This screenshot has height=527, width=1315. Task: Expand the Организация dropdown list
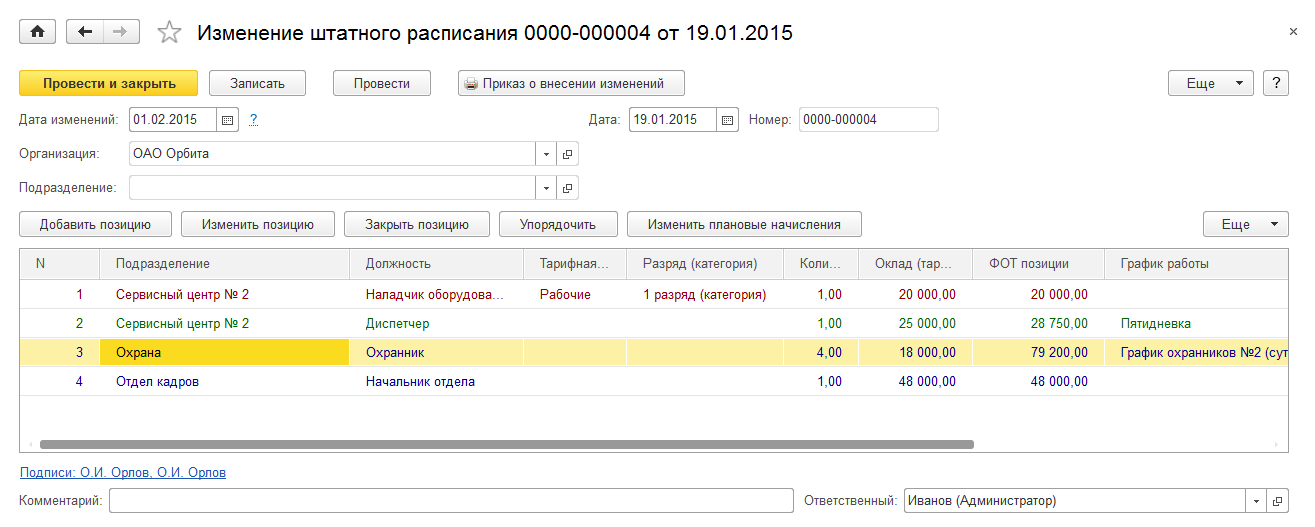click(x=546, y=154)
